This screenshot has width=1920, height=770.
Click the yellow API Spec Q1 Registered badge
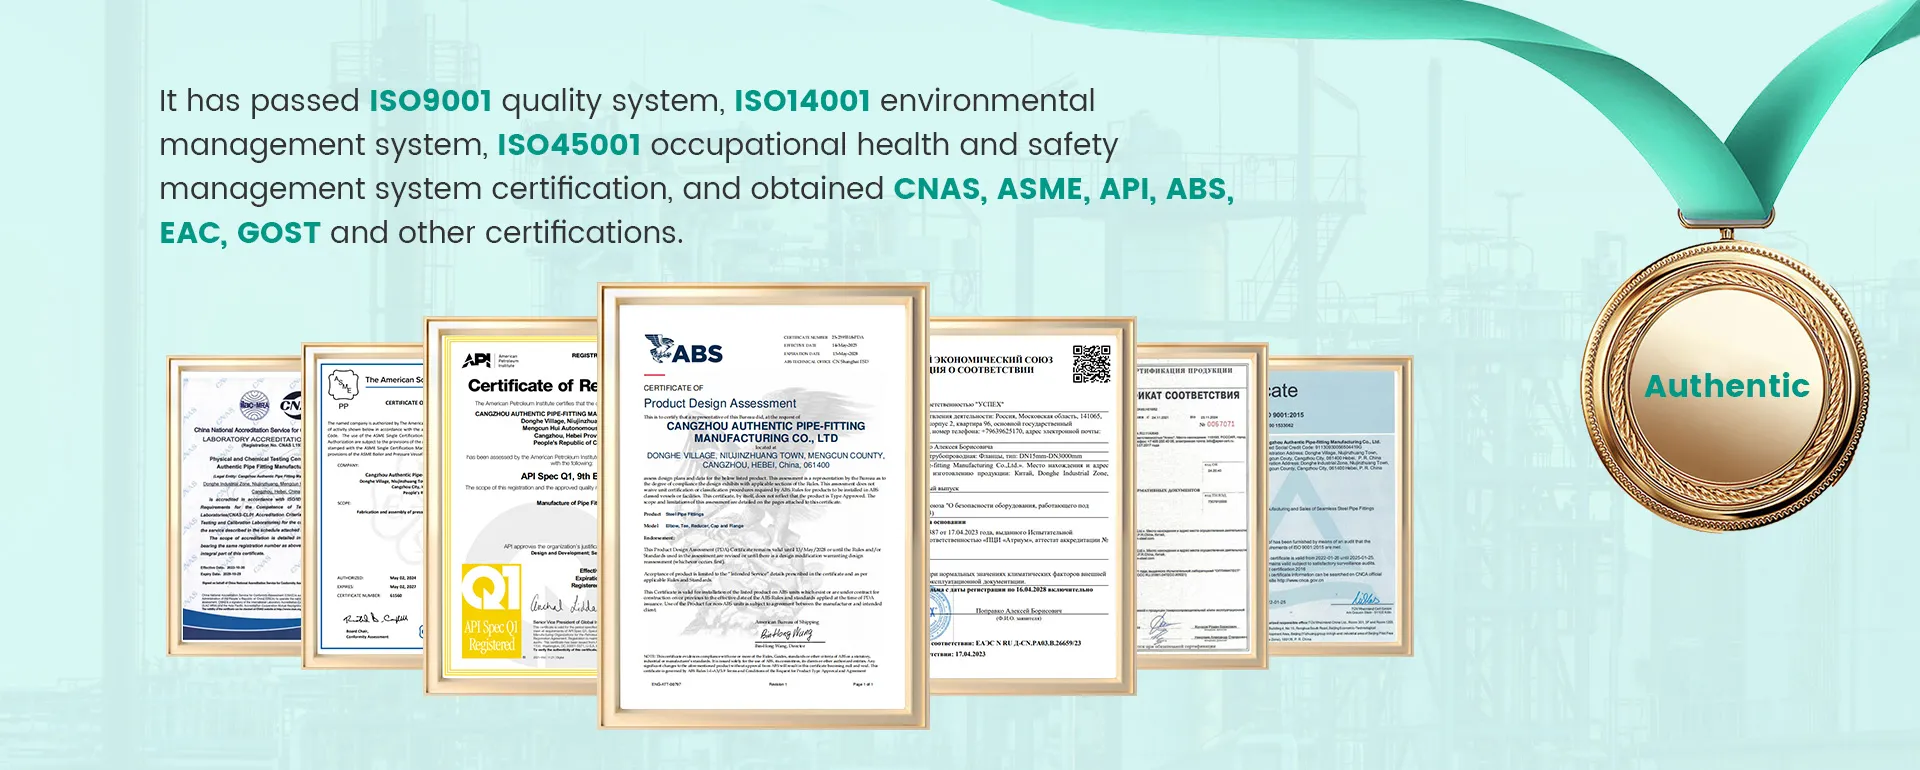491,611
